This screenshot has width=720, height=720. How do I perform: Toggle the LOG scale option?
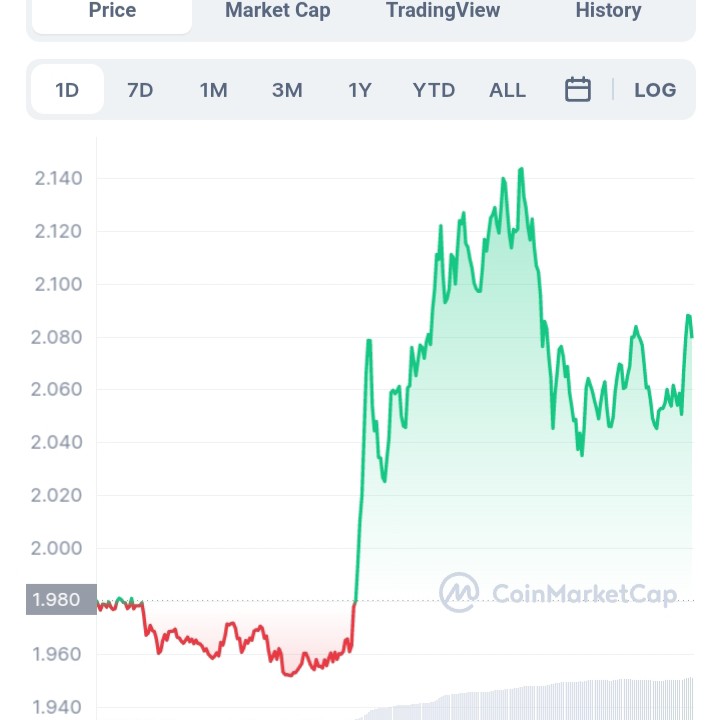(x=655, y=90)
